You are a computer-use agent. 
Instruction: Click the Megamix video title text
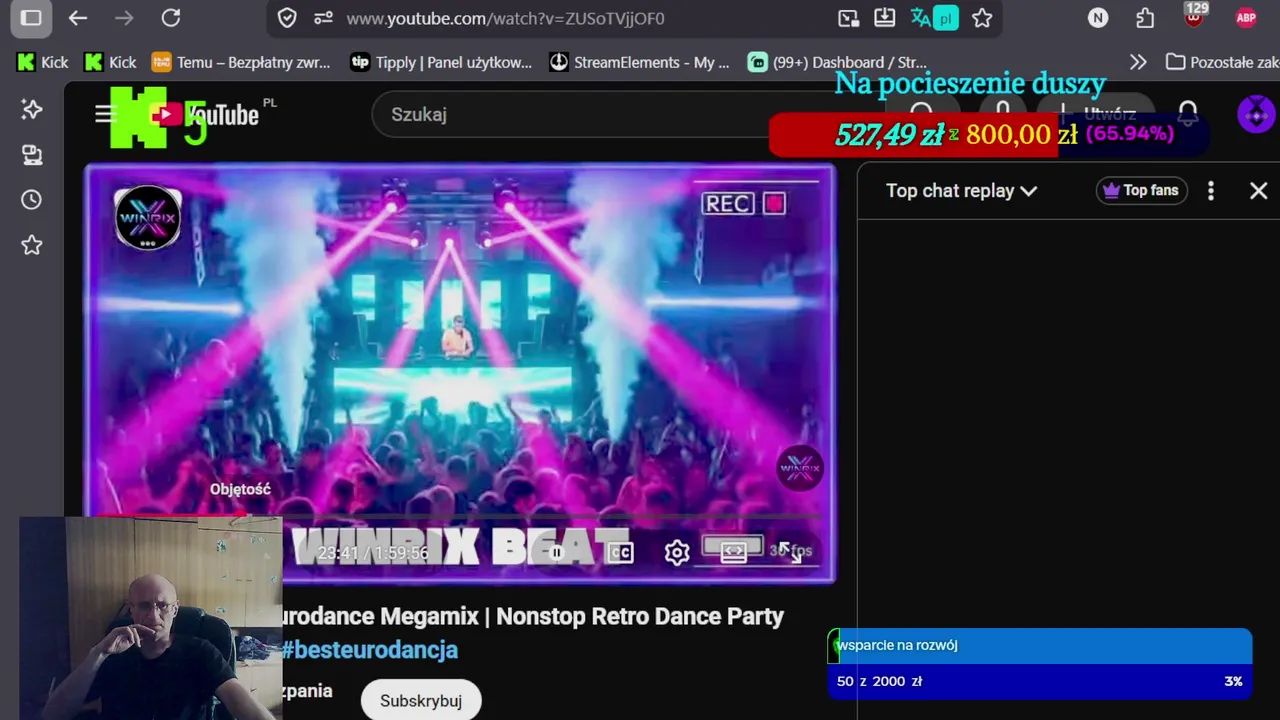coord(533,616)
